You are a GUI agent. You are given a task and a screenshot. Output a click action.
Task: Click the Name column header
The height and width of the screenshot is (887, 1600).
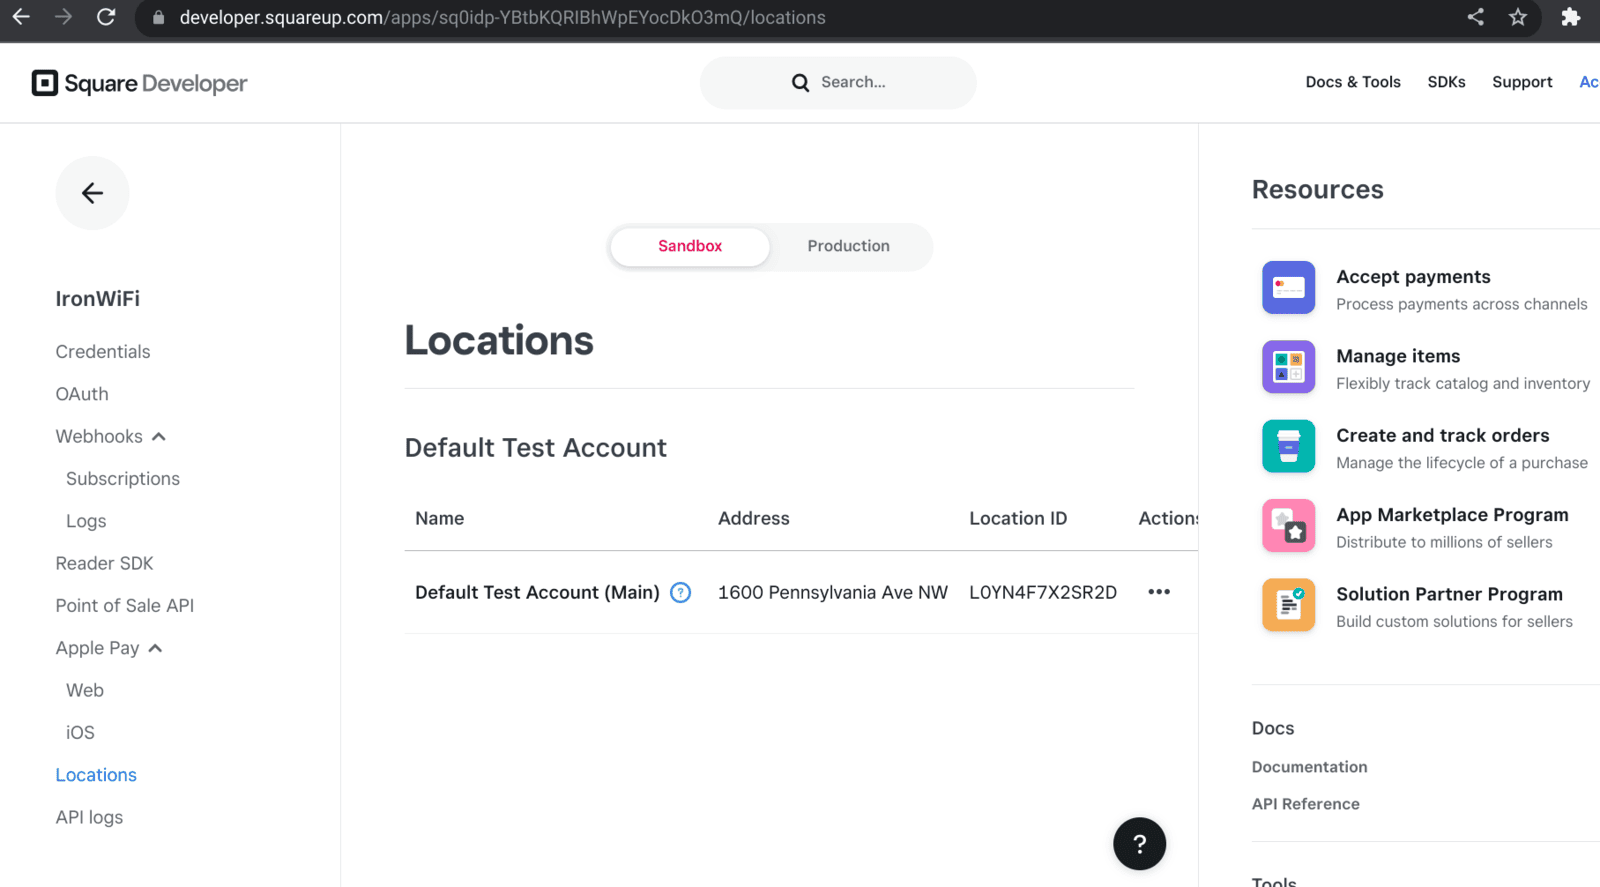pos(440,518)
